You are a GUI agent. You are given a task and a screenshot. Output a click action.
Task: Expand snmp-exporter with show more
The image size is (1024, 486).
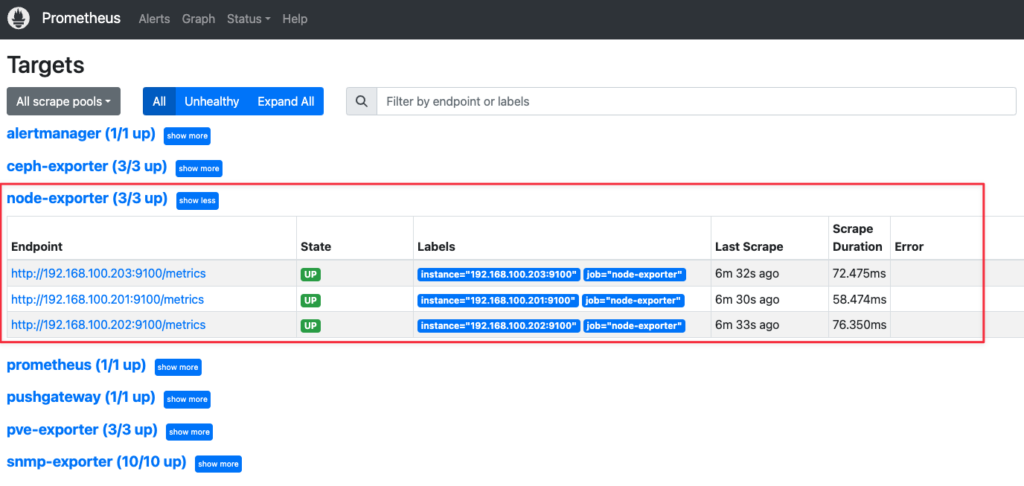[219, 464]
